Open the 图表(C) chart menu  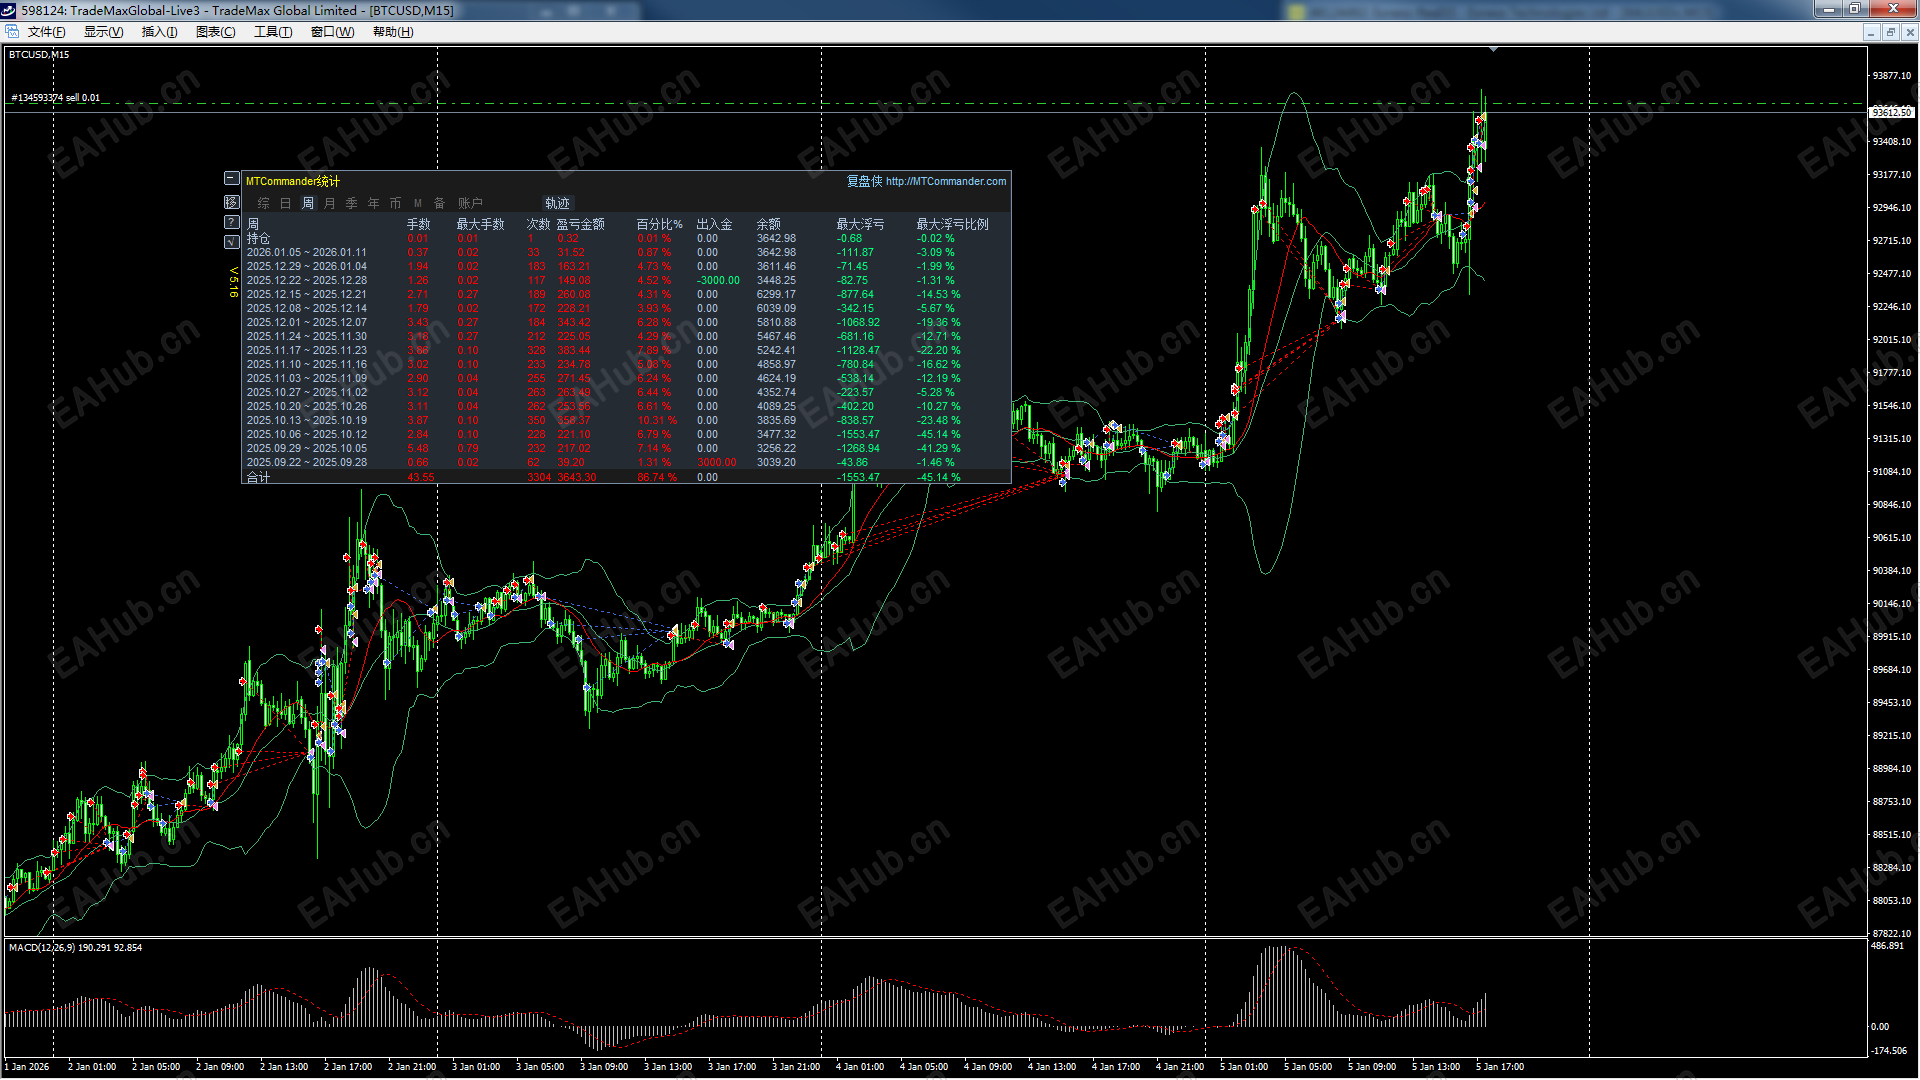[x=215, y=32]
